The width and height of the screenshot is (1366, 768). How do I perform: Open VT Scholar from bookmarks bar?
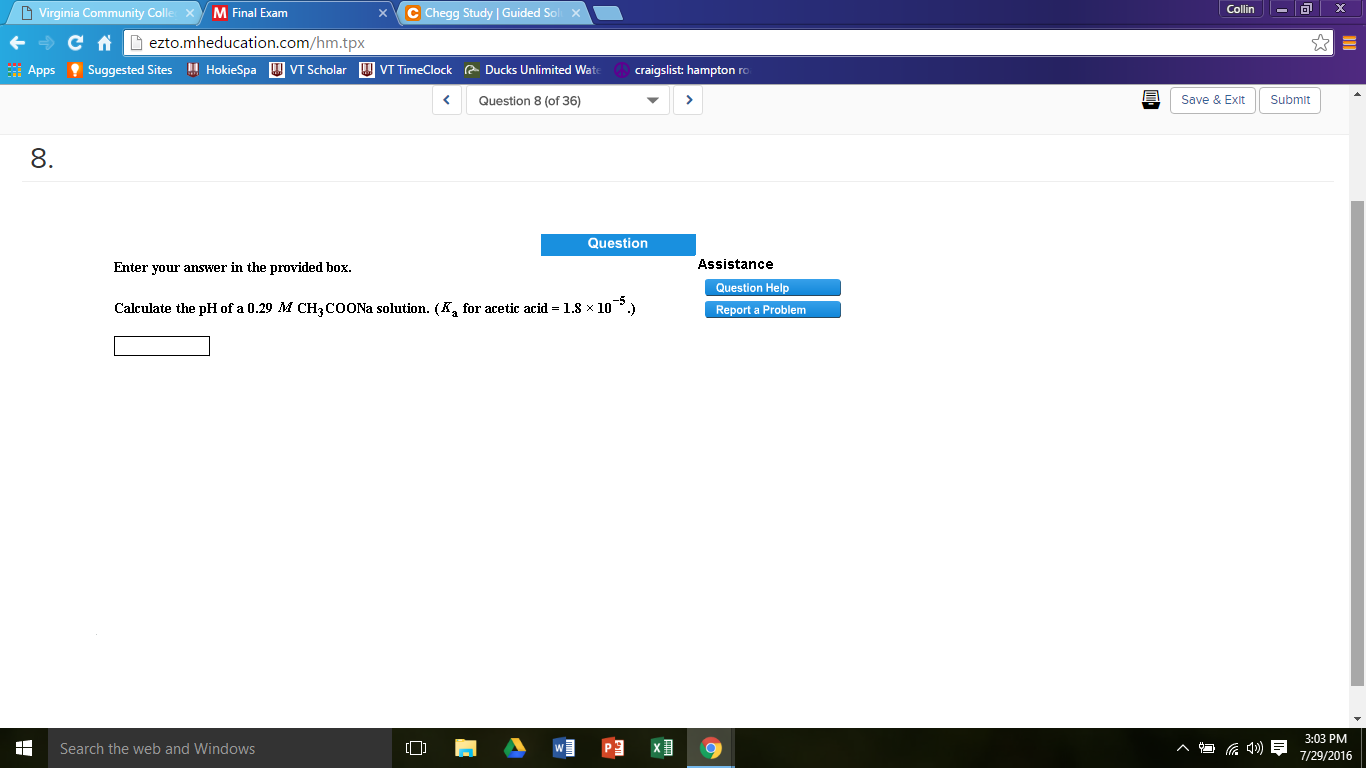coord(307,70)
